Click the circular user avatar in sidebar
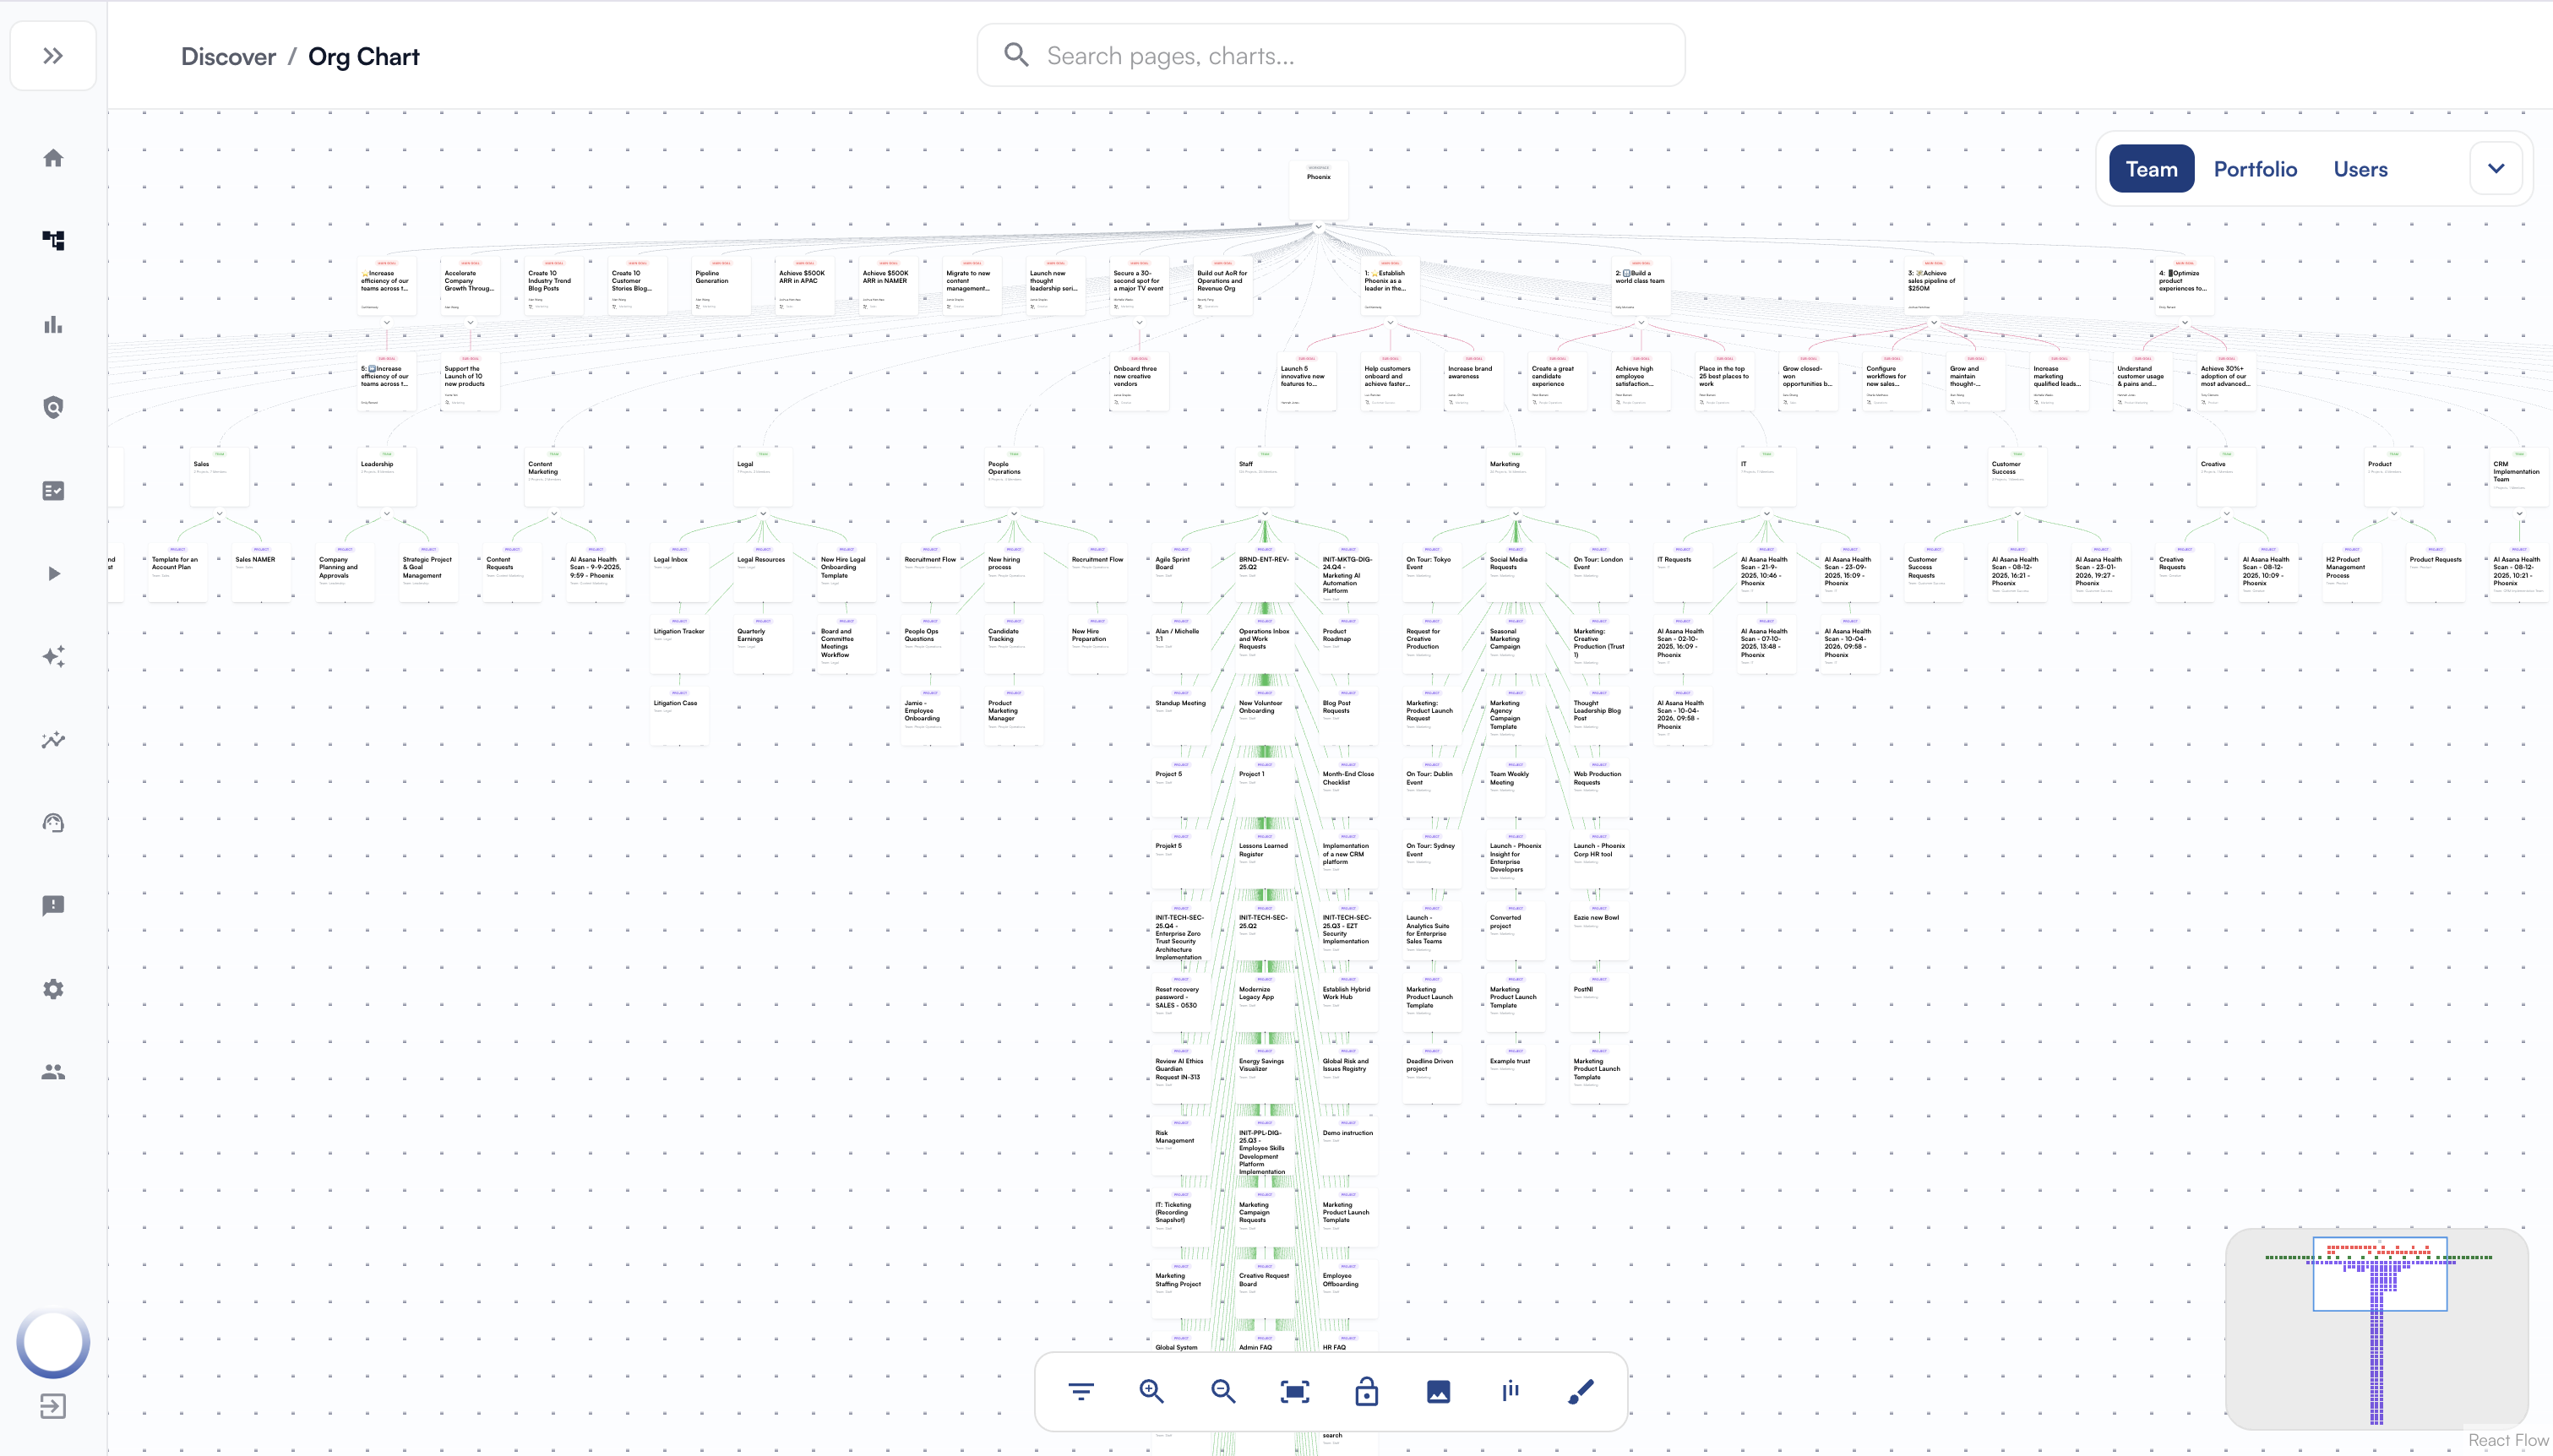Screen dimensions: 2553x1456 (x=53, y=1343)
